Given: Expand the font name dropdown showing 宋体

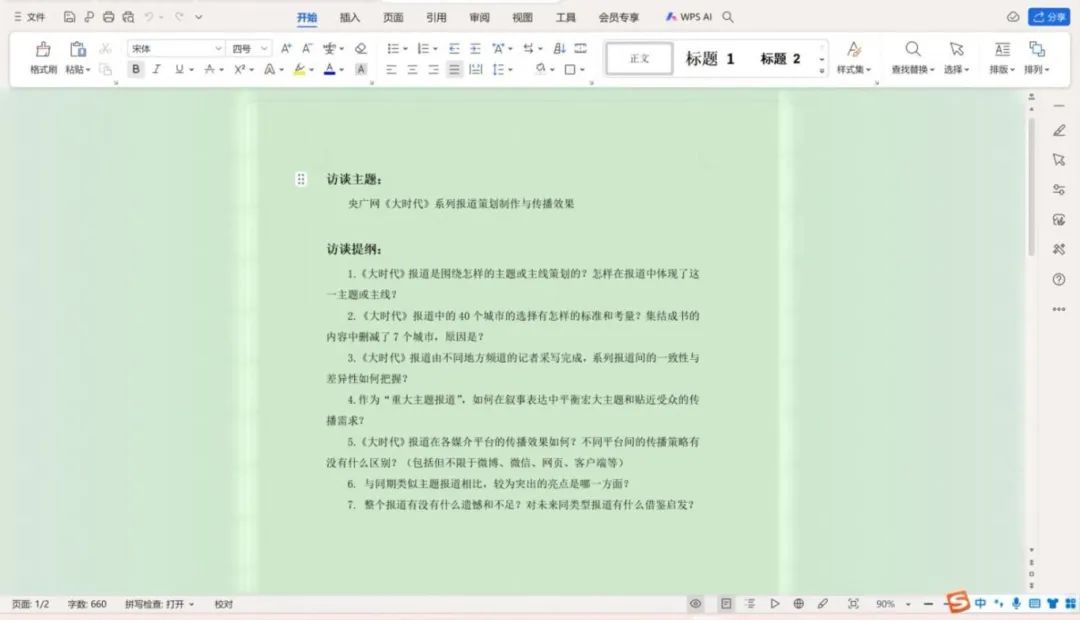Looking at the screenshot, I should click(218, 48).
